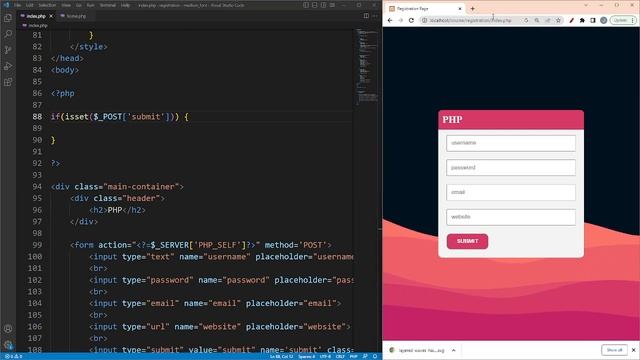Viewport: 640px width, 360px height.
Task: Click the zoom magnifier icon in the address bar
Action: 537,20
